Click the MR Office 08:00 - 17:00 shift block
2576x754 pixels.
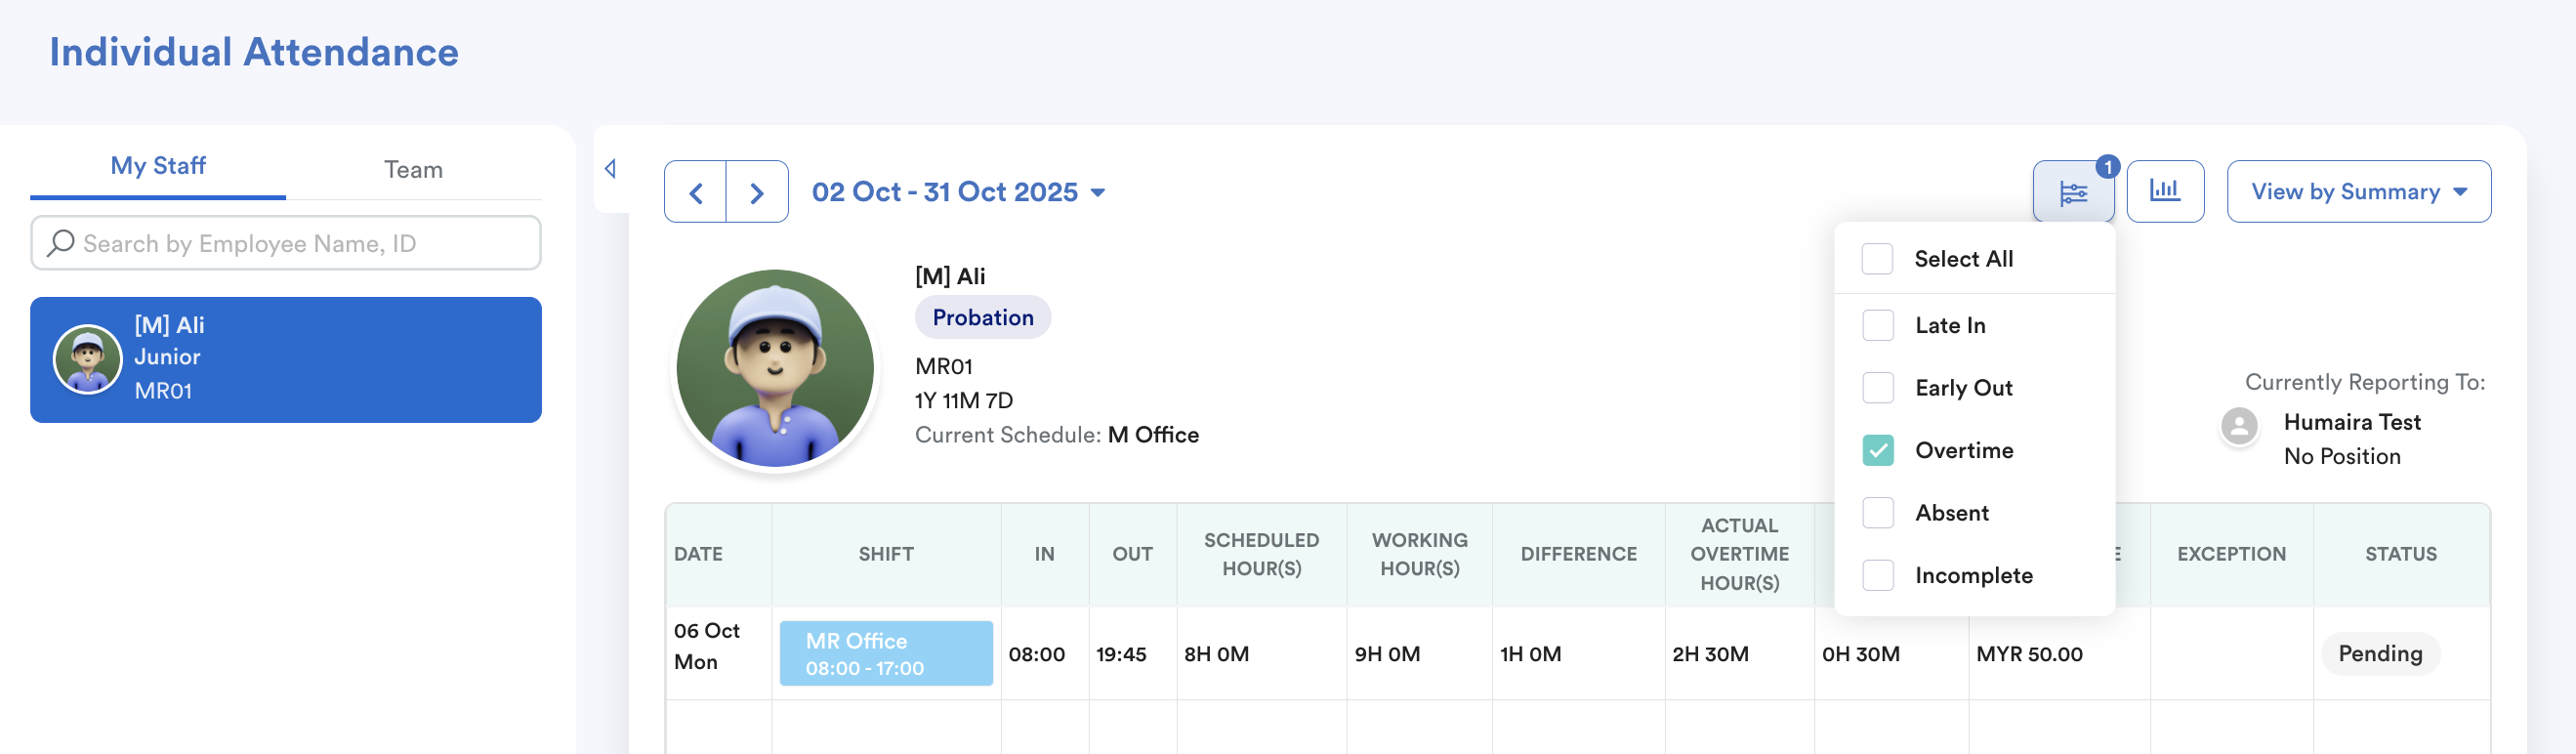click(x=886, y=653)
